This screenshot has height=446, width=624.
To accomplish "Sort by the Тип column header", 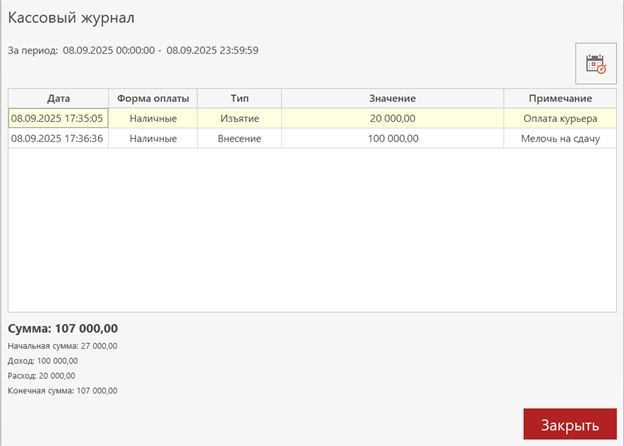I will [x=239, y=98].
